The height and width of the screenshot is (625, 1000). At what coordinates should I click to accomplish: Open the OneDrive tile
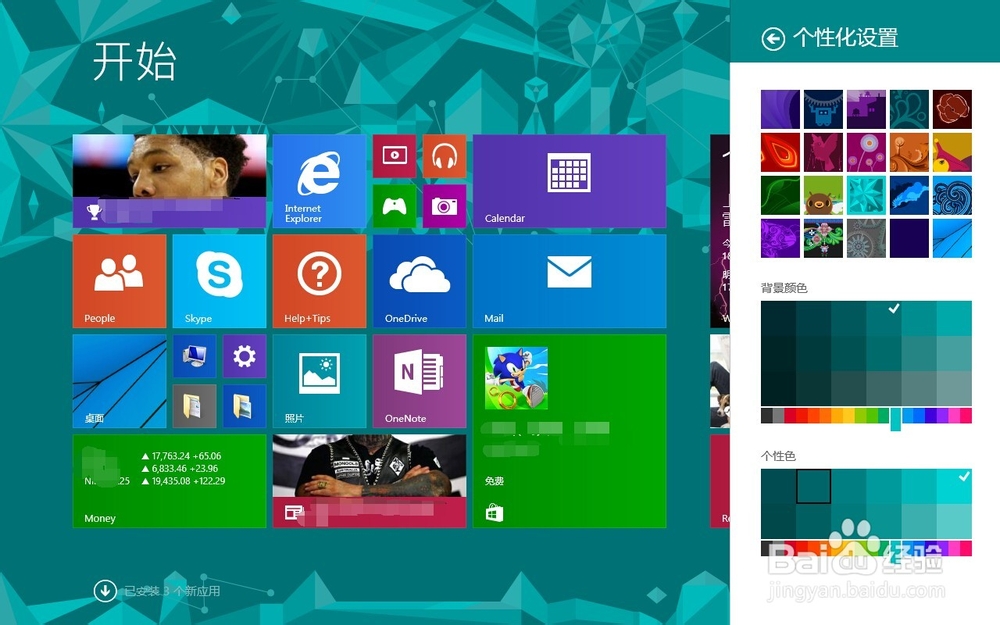pos(418,281)
